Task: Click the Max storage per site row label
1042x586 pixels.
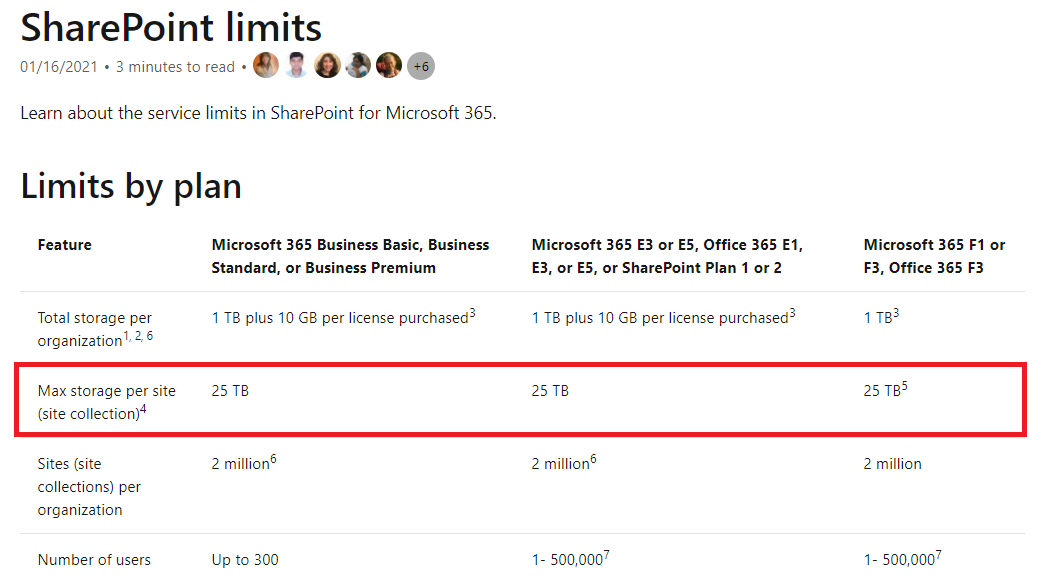Action: [x=106, y=402]
